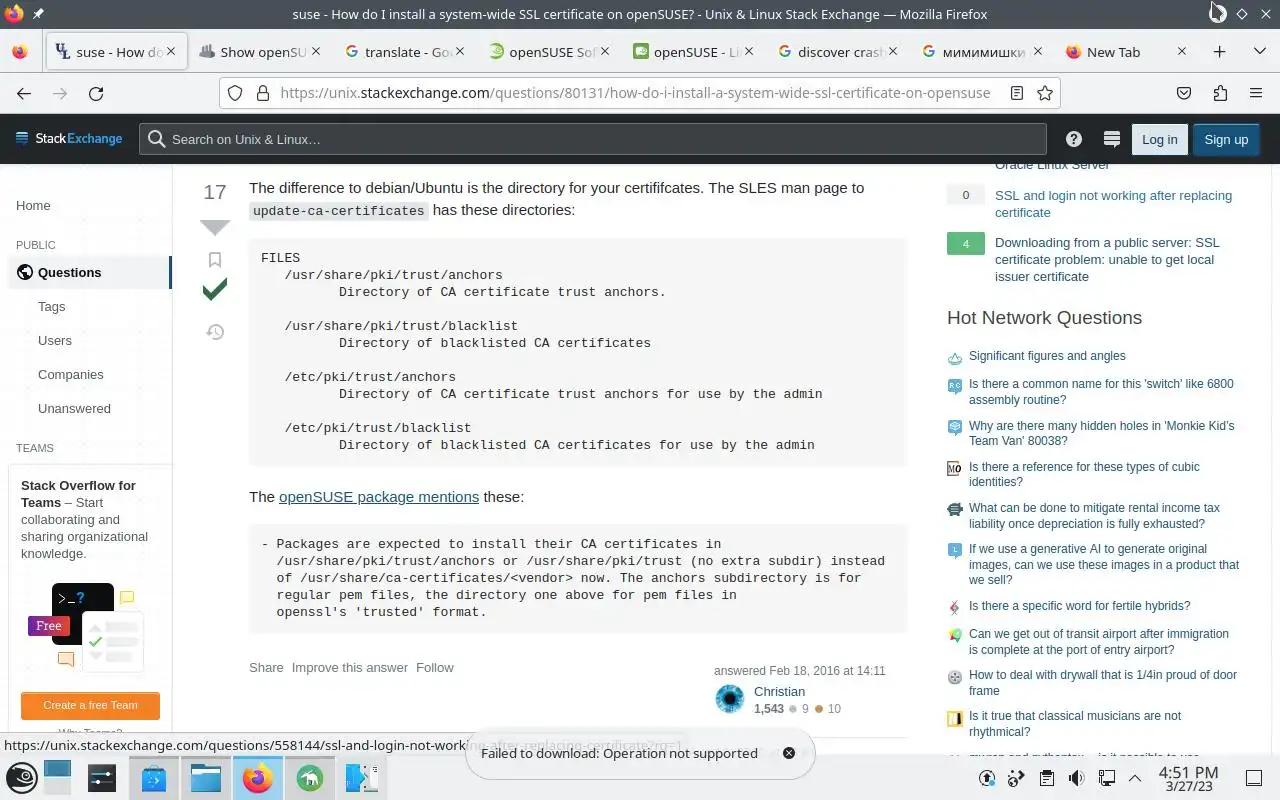The image size is (1280, 800).
Task: Close the New Tab tab
Action: pyautogui.click(x=1182, y=52)
